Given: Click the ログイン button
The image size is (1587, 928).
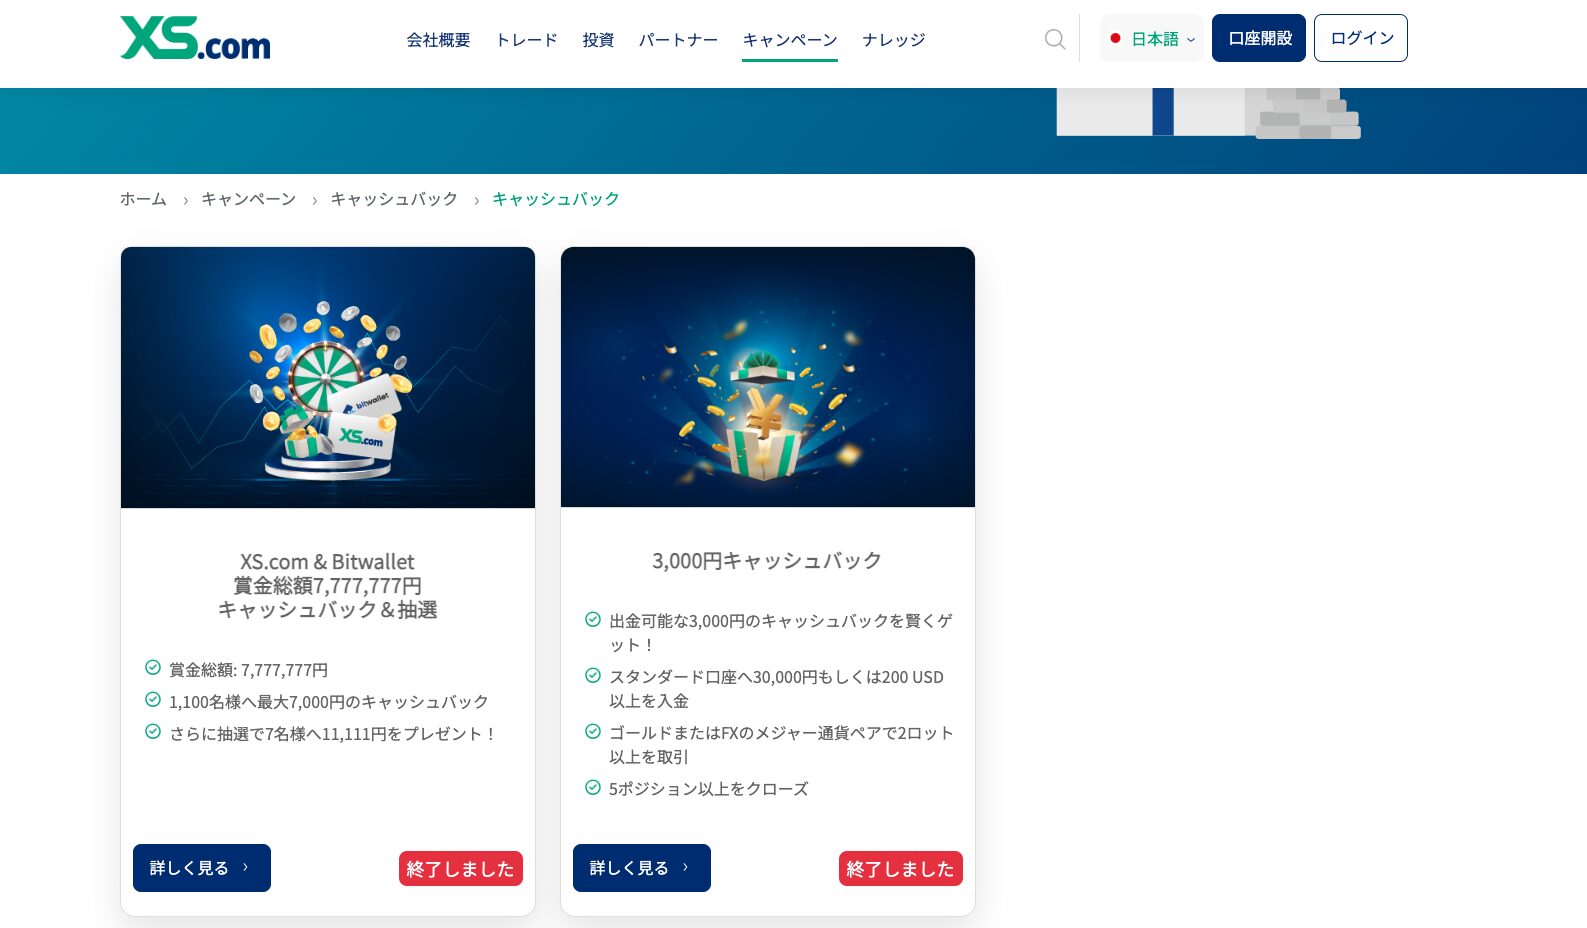Looking at the screenshot, I should click(1361, 38).
